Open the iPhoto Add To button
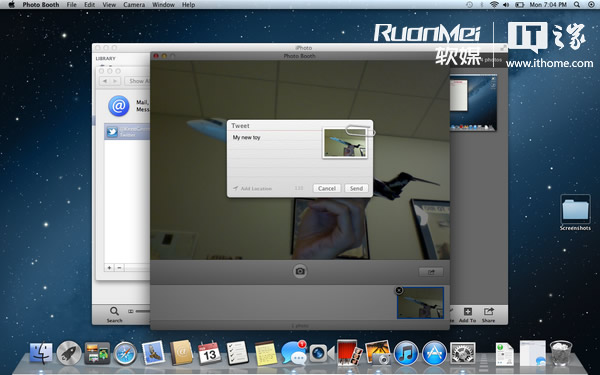 click(468, 315)
